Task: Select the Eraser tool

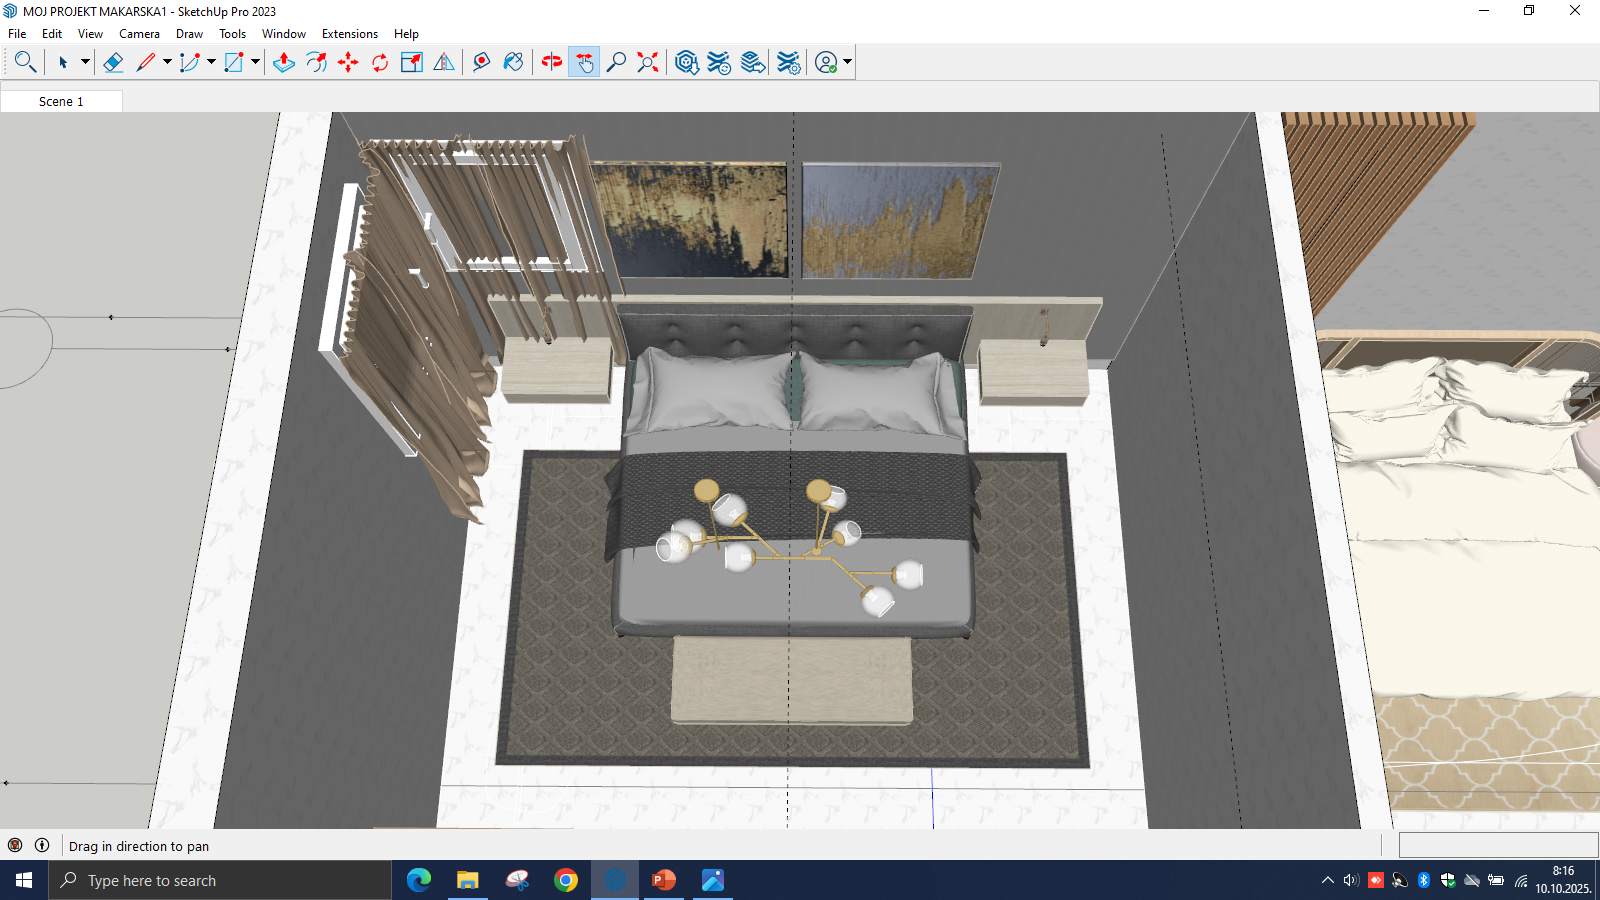Action: pyautogui.click(x=113, y=62)
